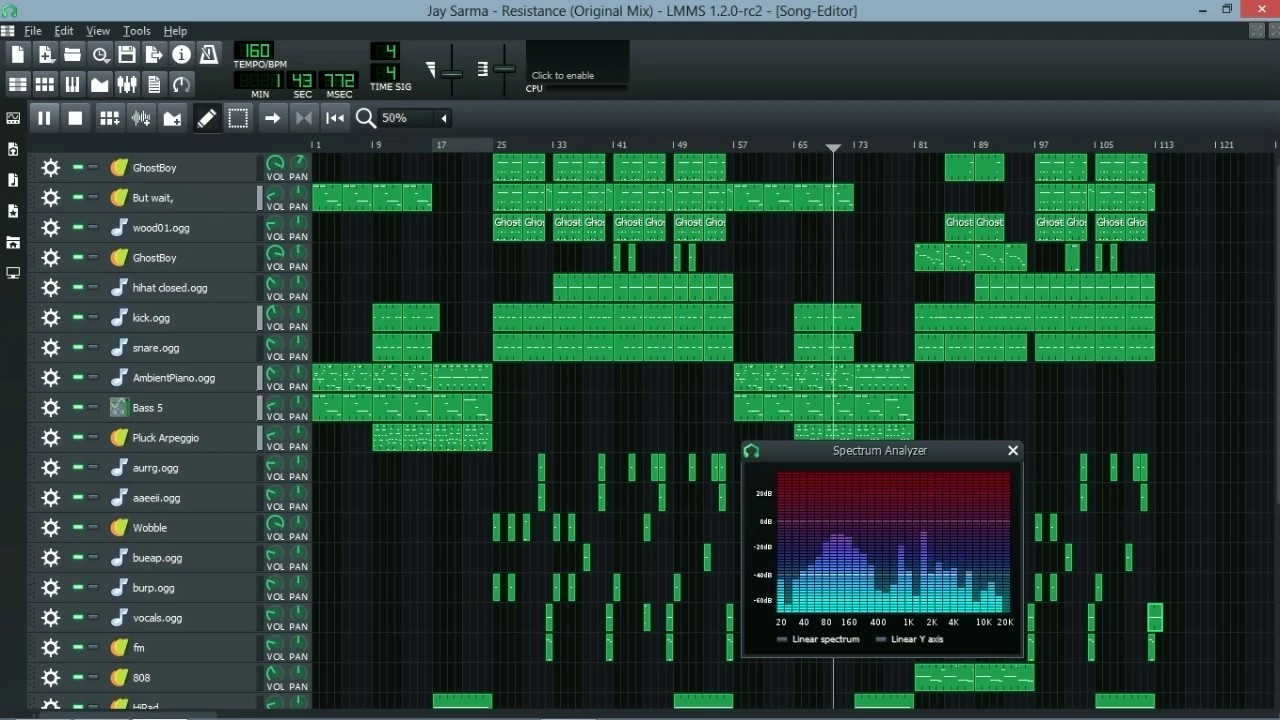The image size is (1280, 720).
Task: Create a new project
Action: [x=18, y=54]
